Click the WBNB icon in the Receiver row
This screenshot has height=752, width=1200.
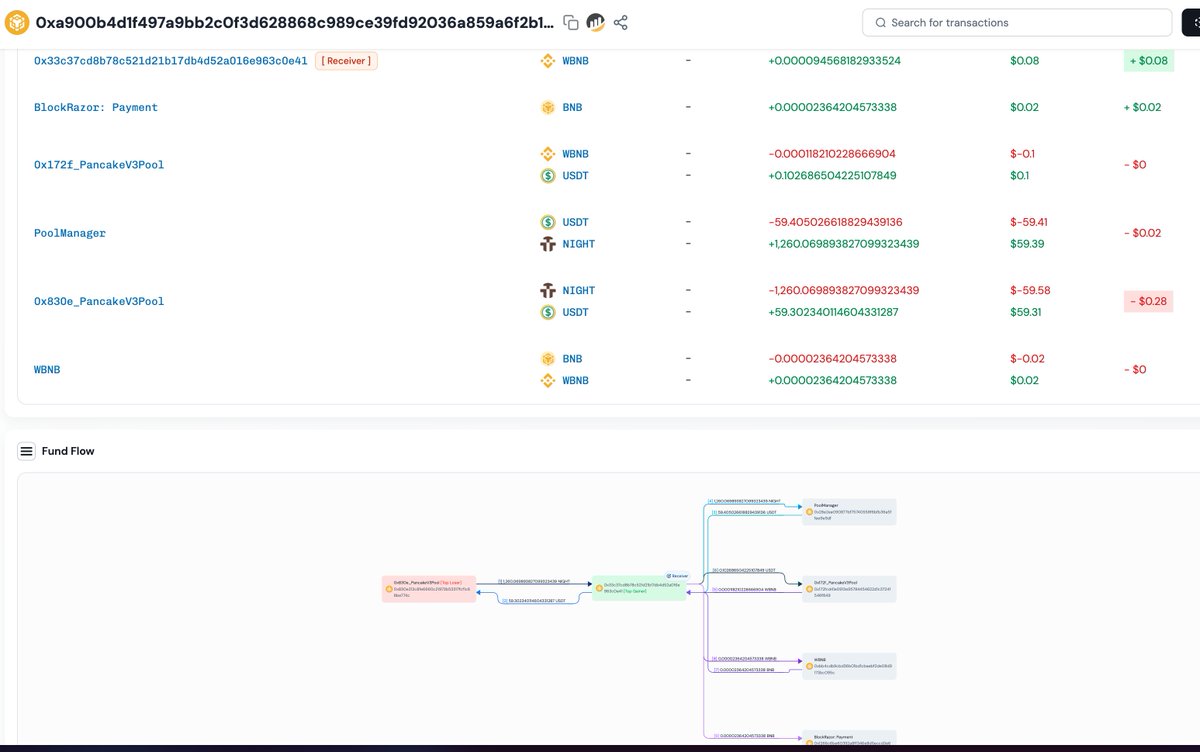[x=548, y=61]
